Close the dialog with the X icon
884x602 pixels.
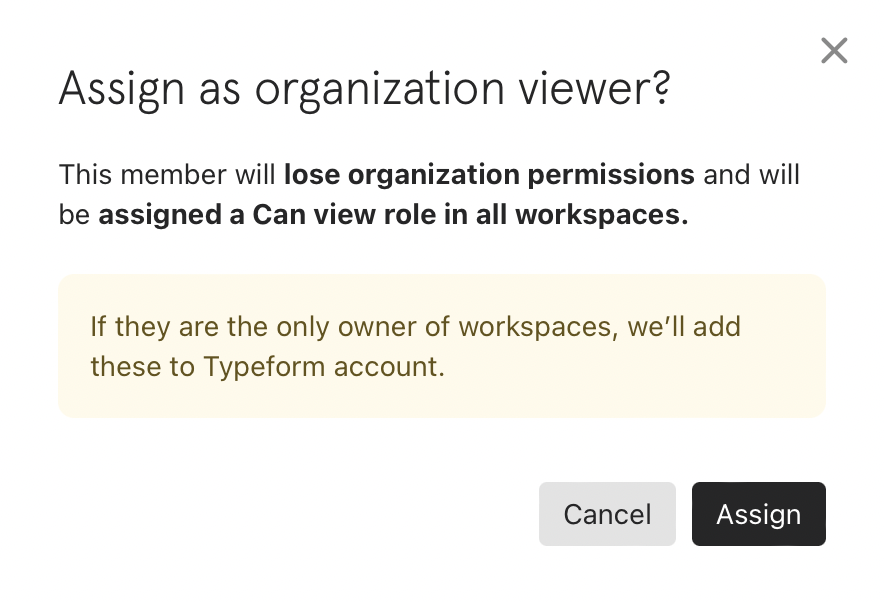coord(833,51)
